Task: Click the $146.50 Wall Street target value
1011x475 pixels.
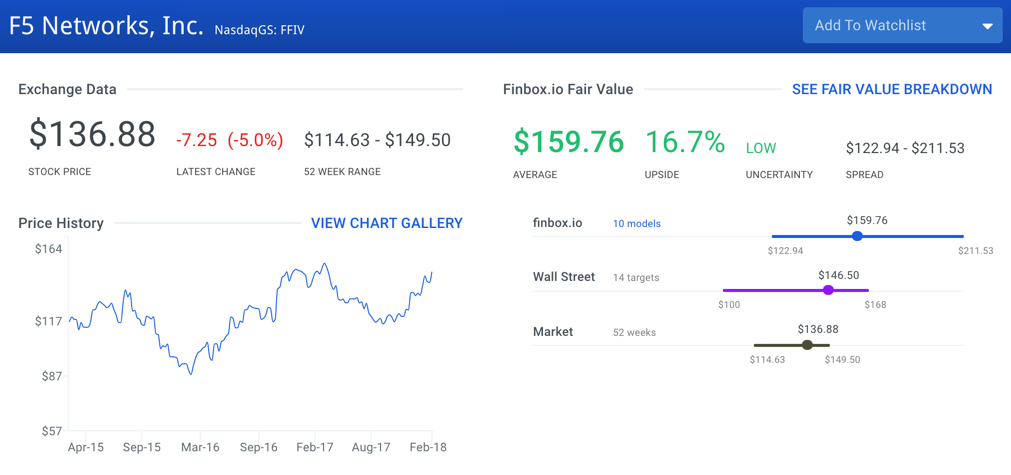Action: (x=839, y=275)
